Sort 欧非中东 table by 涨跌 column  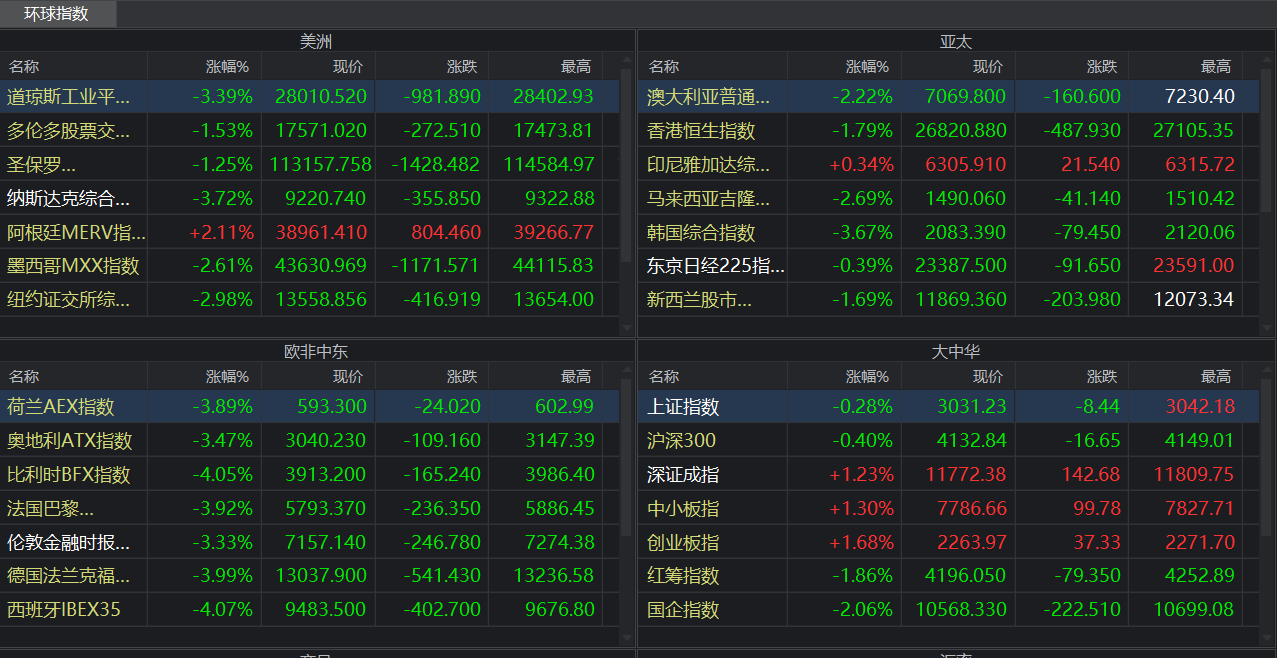pos(462,377)
